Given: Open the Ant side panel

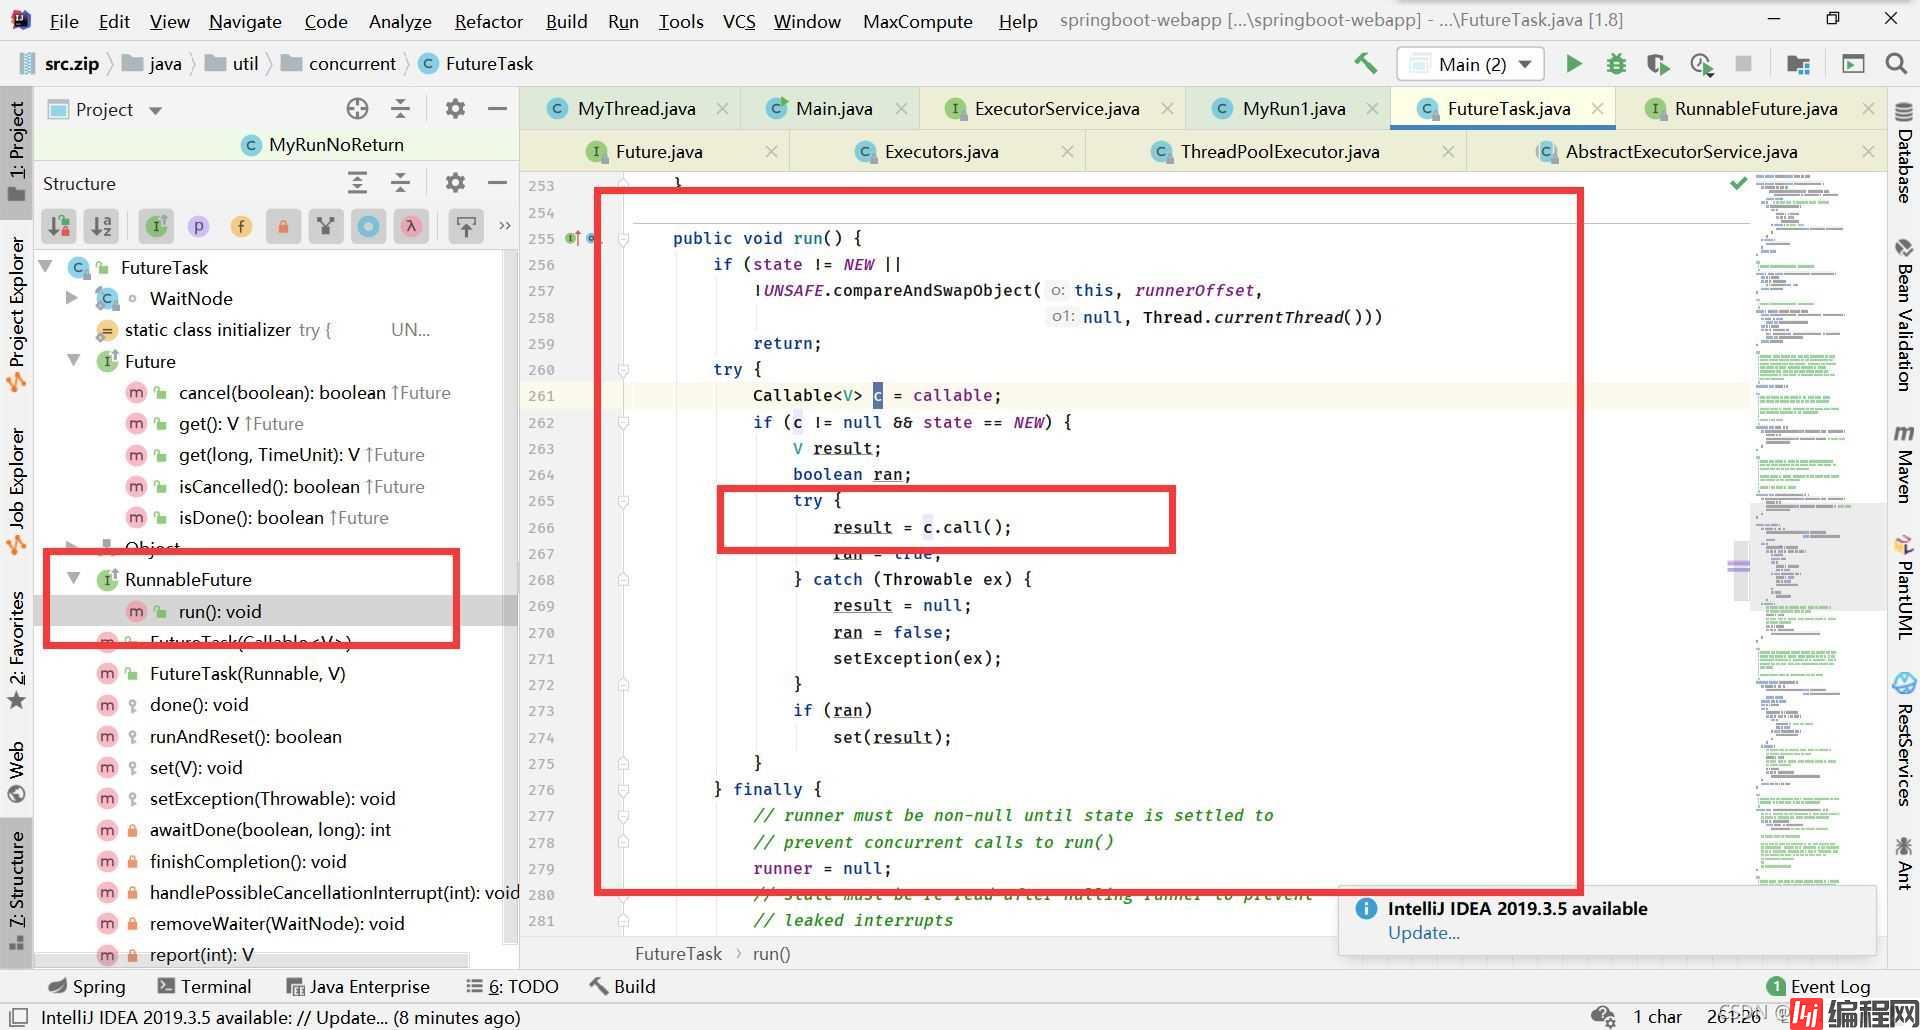Looking at the screenshot, I should pyautogui.click(x=1904, y=864).
